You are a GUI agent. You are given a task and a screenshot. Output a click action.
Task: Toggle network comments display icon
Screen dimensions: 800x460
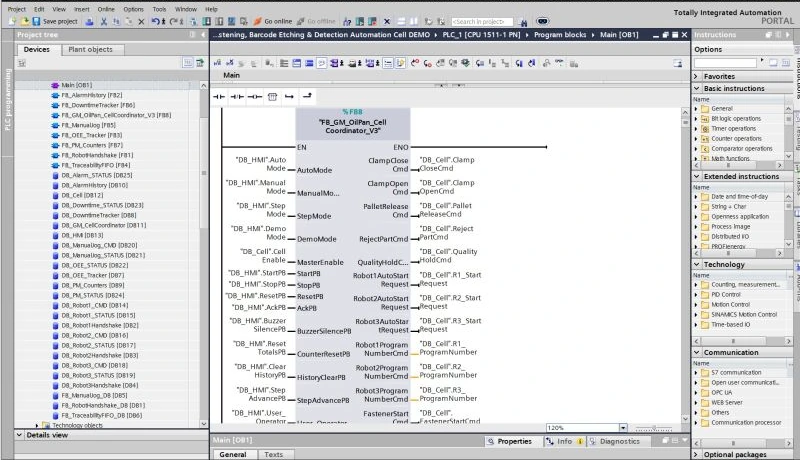(388, 63)
